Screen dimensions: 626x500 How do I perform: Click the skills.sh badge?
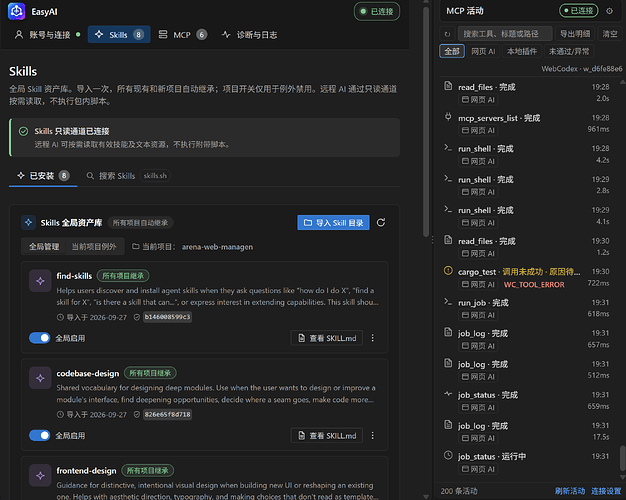(155, 176)
